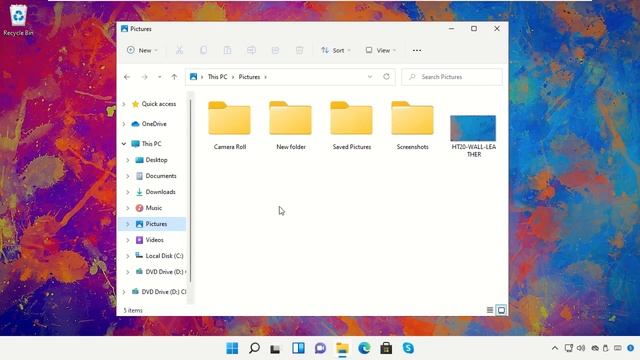This screenshot has height=360, width=640.
Task: Select the Camera Roll folder
Action: pos(229,125)
